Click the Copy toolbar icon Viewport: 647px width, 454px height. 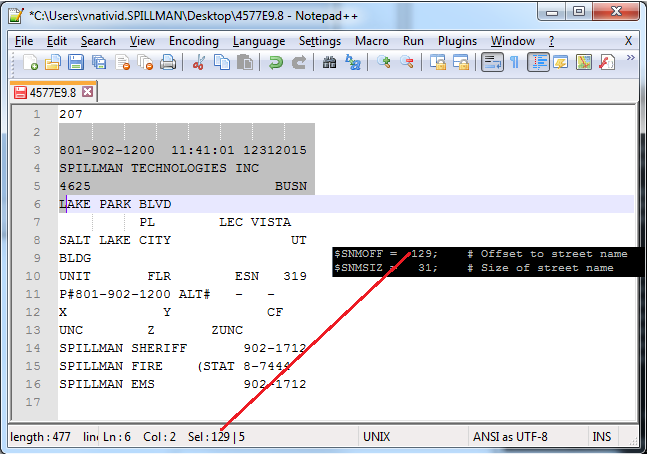(222, 63)
